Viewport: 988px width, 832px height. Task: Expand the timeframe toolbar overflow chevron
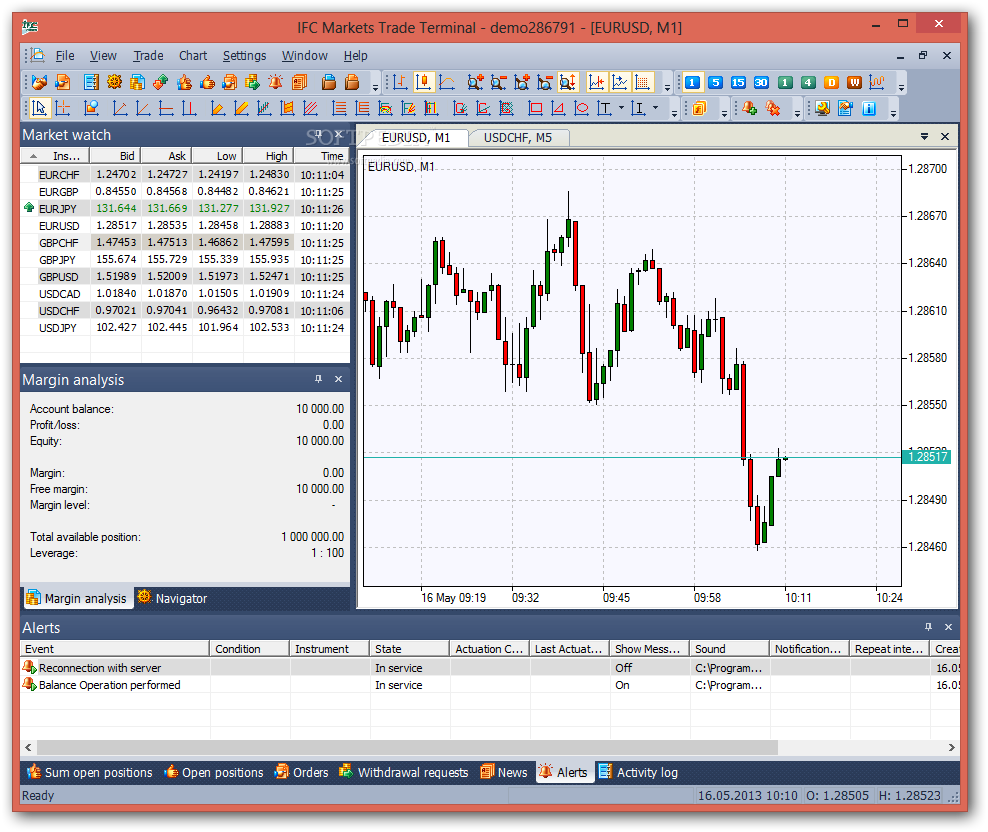pyautogui.click(x=902, y=88)
